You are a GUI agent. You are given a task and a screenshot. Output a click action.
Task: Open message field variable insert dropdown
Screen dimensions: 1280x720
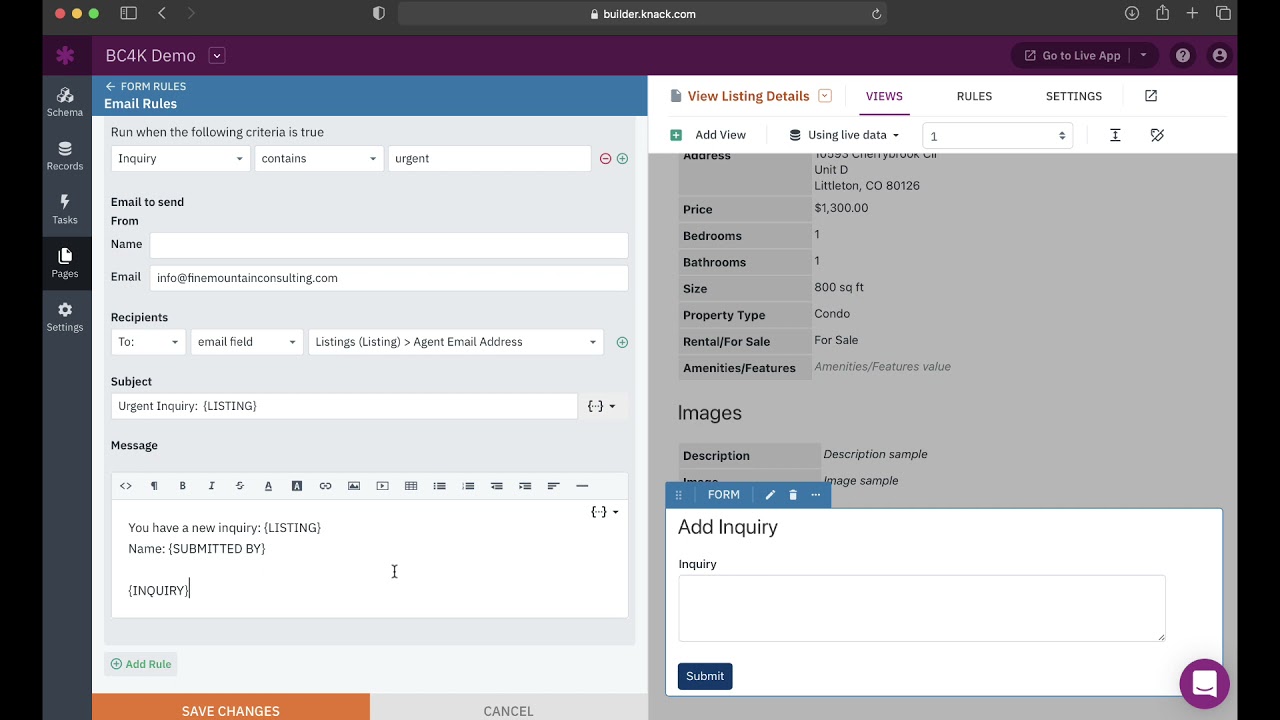605,512
